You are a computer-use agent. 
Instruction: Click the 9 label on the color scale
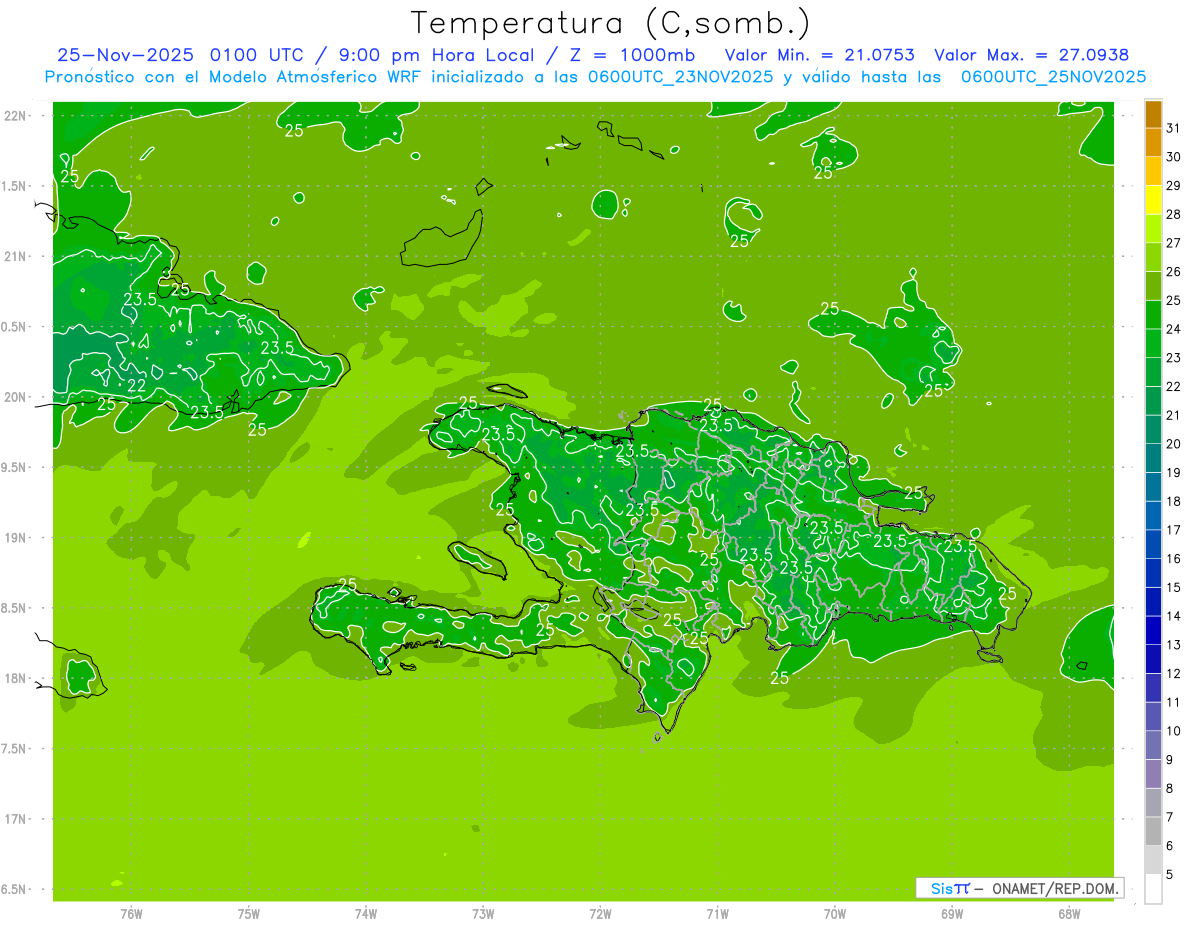[x=1170, y=760]
